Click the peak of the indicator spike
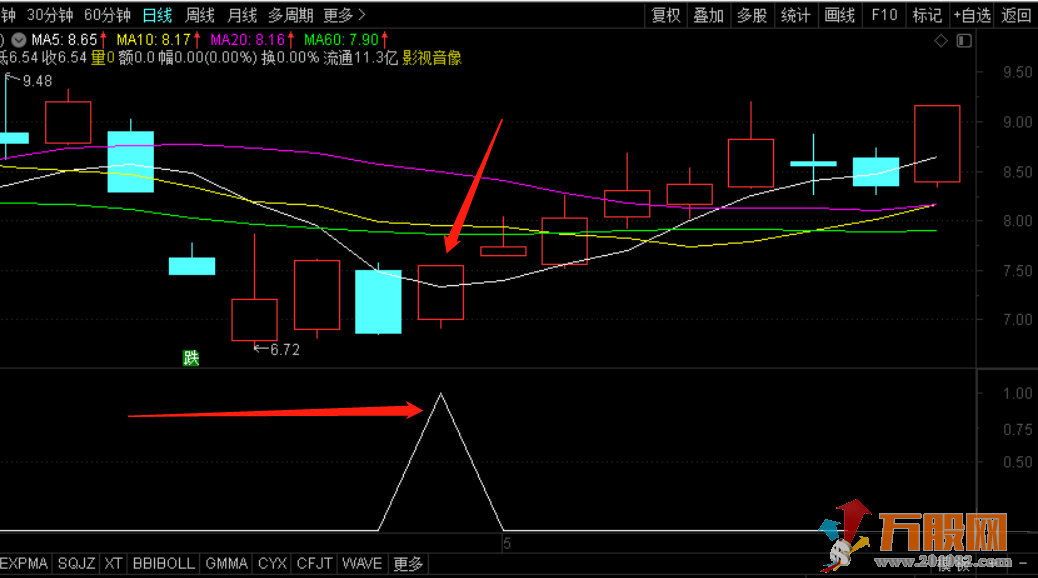This screenshot has height=578, width=1038. (441, 395)
